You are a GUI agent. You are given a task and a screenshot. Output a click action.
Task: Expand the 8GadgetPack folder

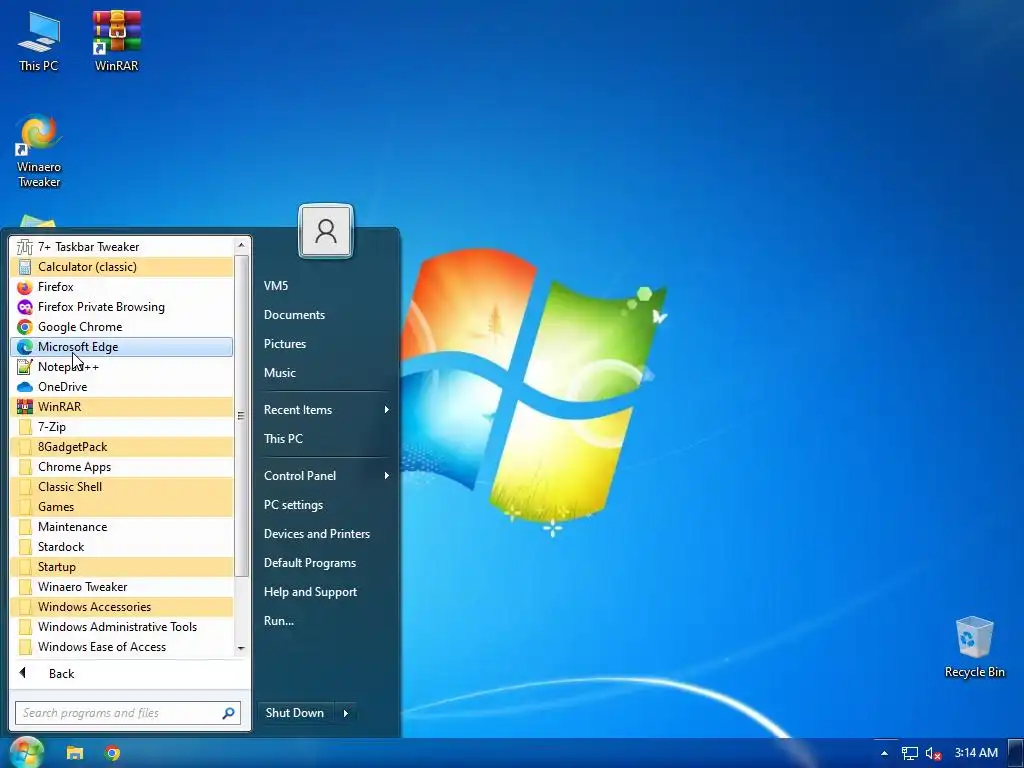click(x=122, y=447)
